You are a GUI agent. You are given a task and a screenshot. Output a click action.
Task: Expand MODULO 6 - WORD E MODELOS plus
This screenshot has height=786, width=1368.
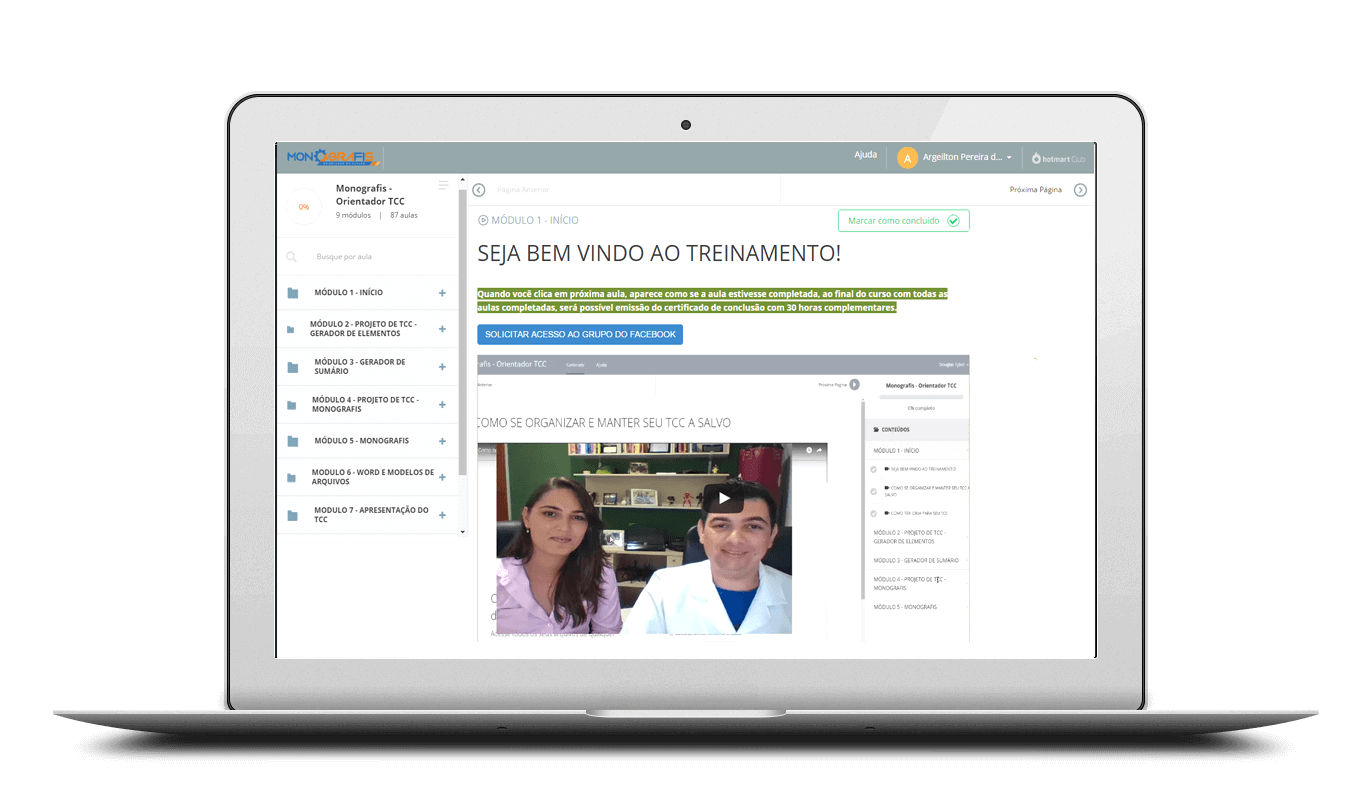click(442, 477)
